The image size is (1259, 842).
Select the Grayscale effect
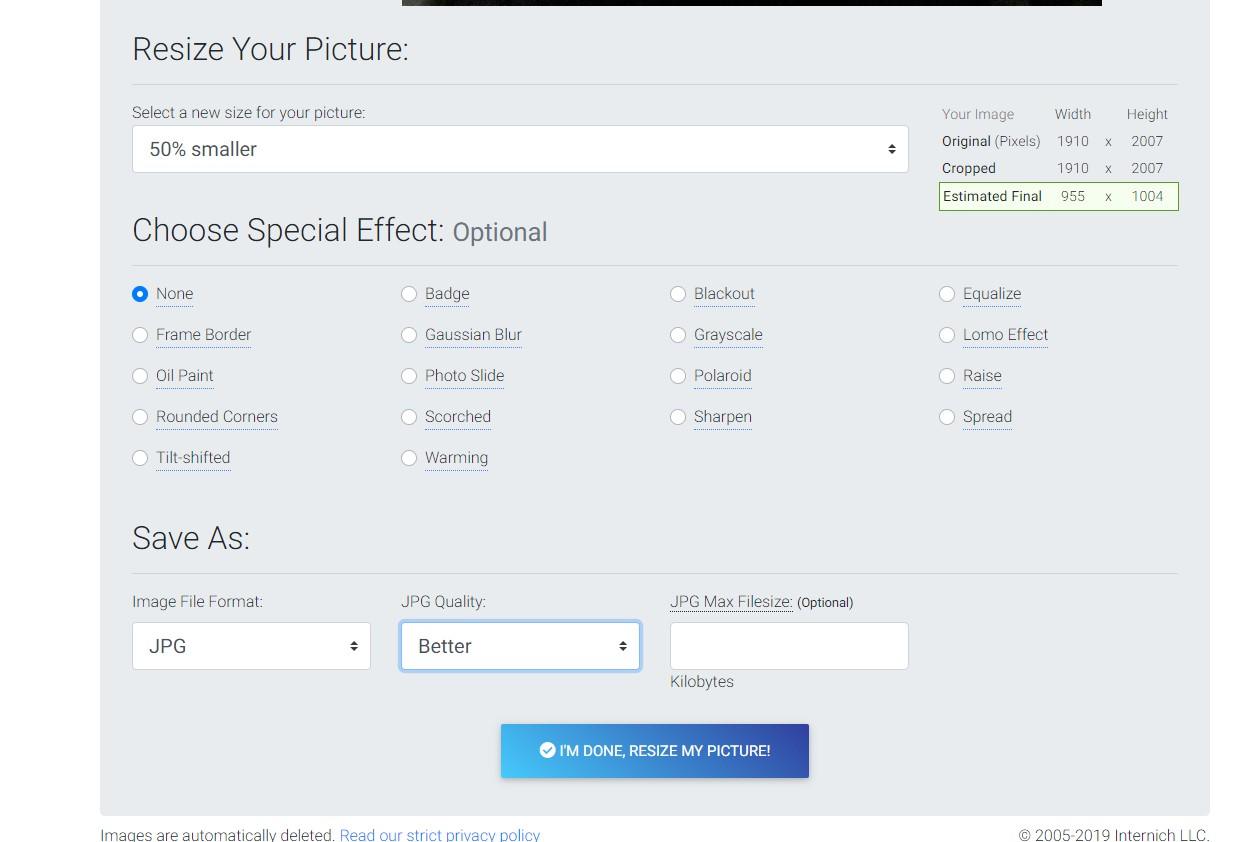(678, 335)
